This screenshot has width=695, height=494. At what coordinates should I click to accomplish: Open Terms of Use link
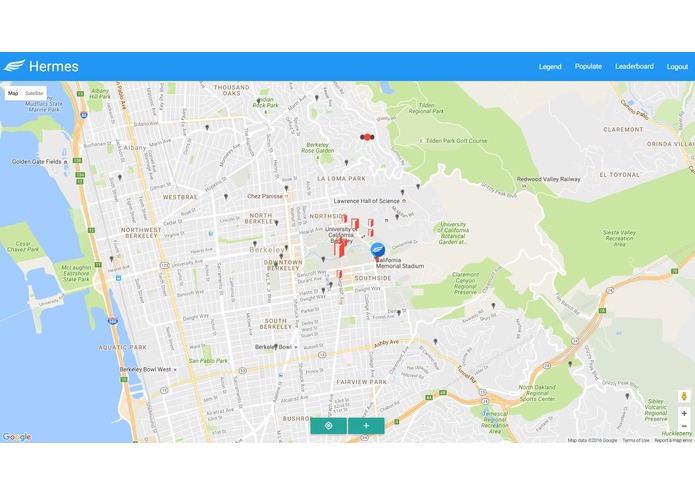point(636,440)
